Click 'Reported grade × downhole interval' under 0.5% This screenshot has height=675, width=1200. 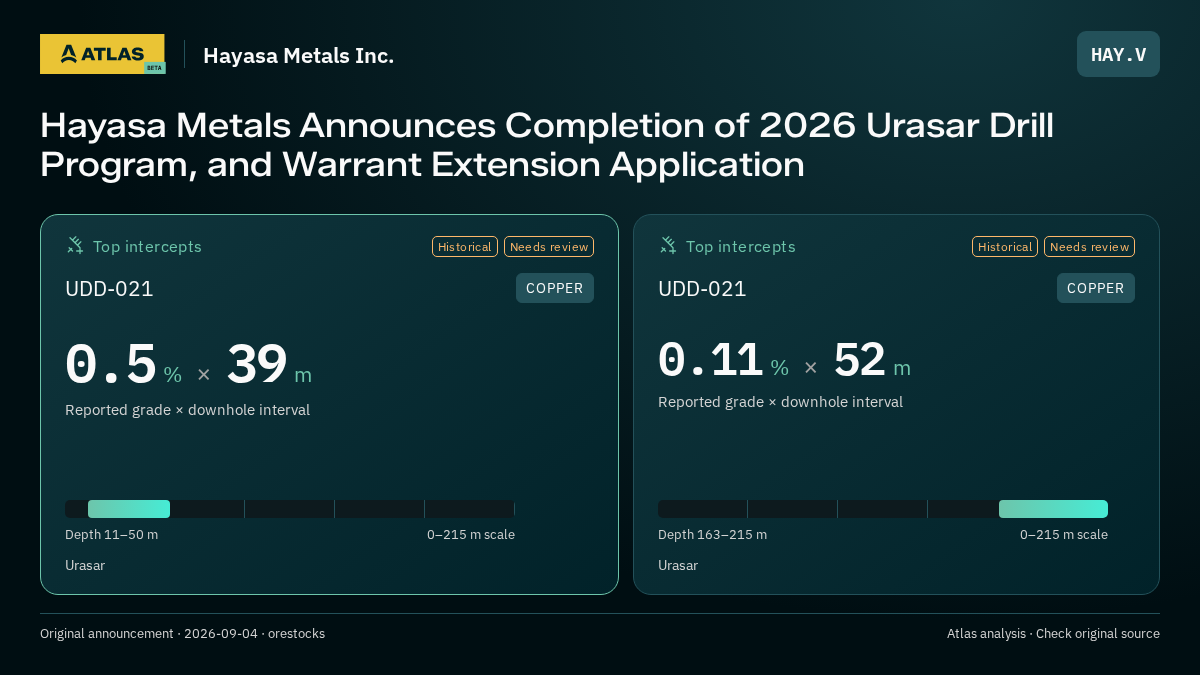click(187, 410)
